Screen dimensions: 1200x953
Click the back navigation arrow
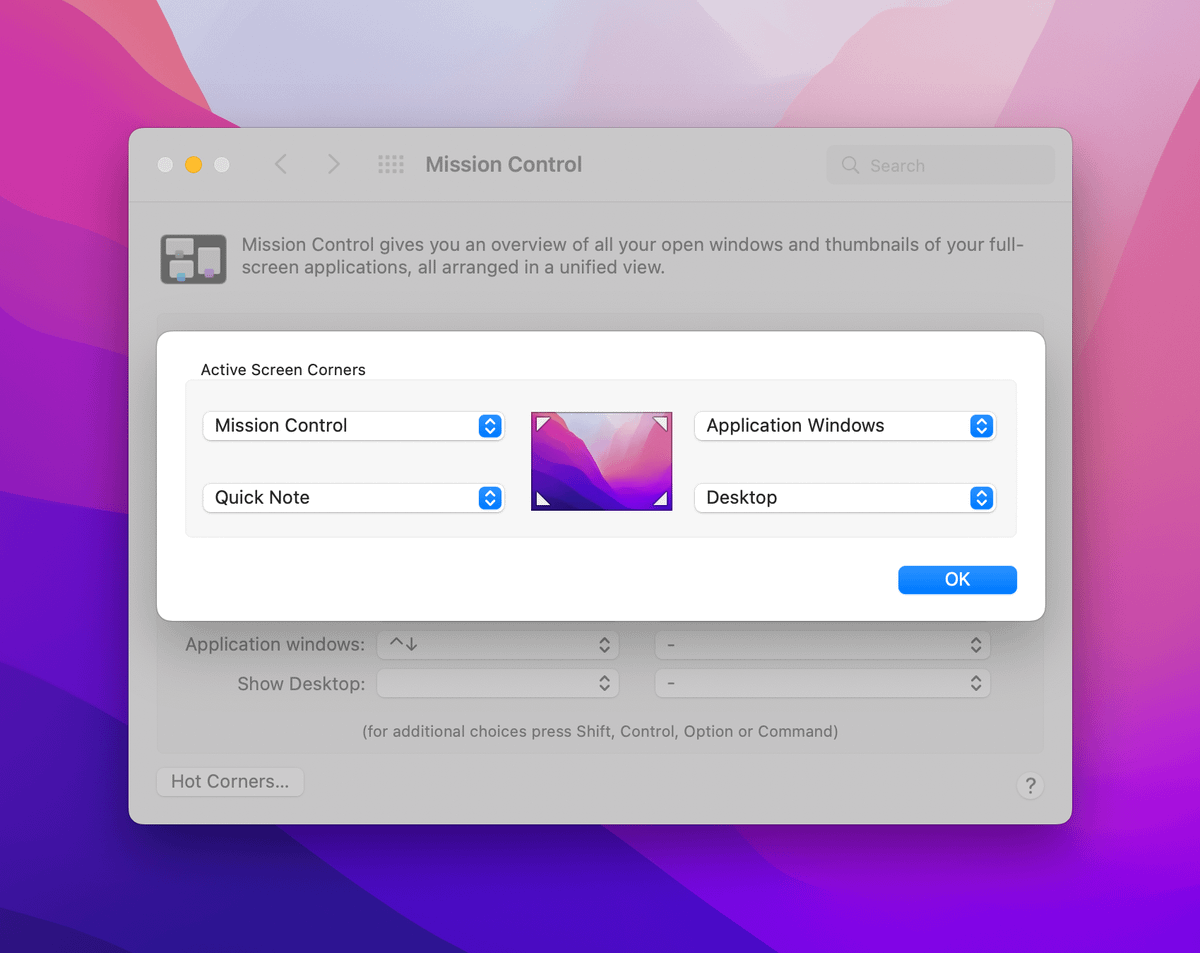tap(281, 165)
